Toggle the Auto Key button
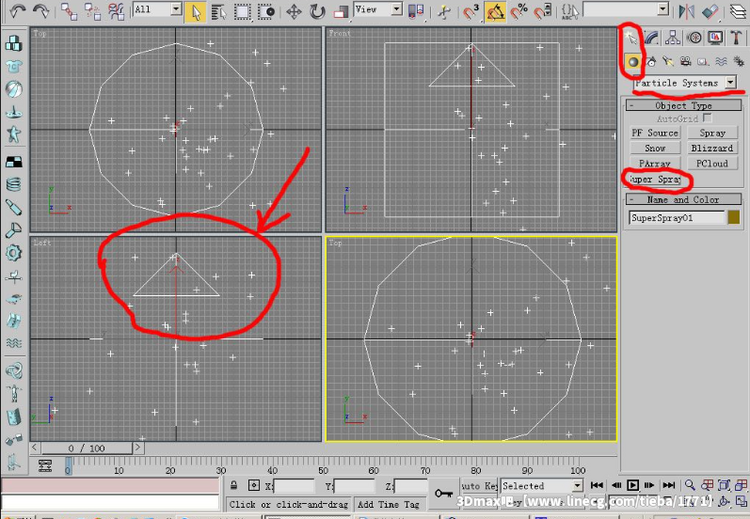The image size is (750, 519). click(x=479, y=486)
